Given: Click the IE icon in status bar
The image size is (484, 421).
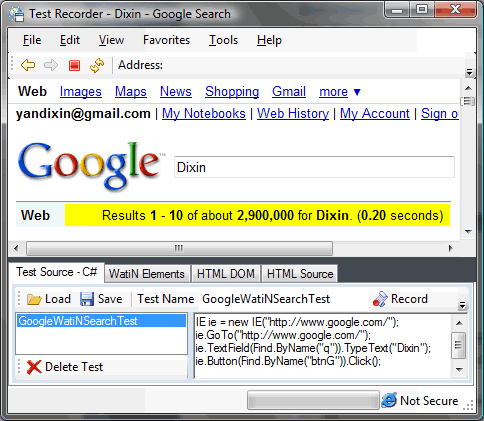Looking at the screenshot, I should click(389, 400).
